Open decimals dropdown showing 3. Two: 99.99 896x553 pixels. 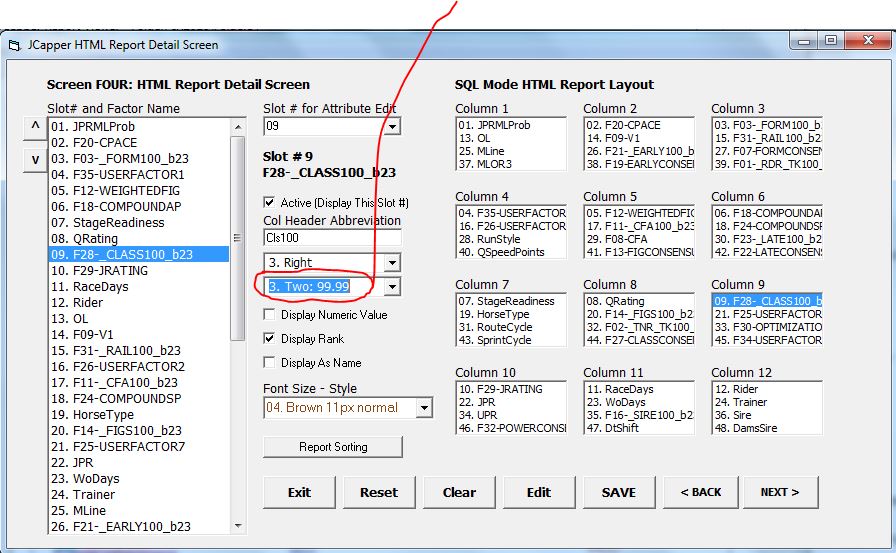coord(392,287)
